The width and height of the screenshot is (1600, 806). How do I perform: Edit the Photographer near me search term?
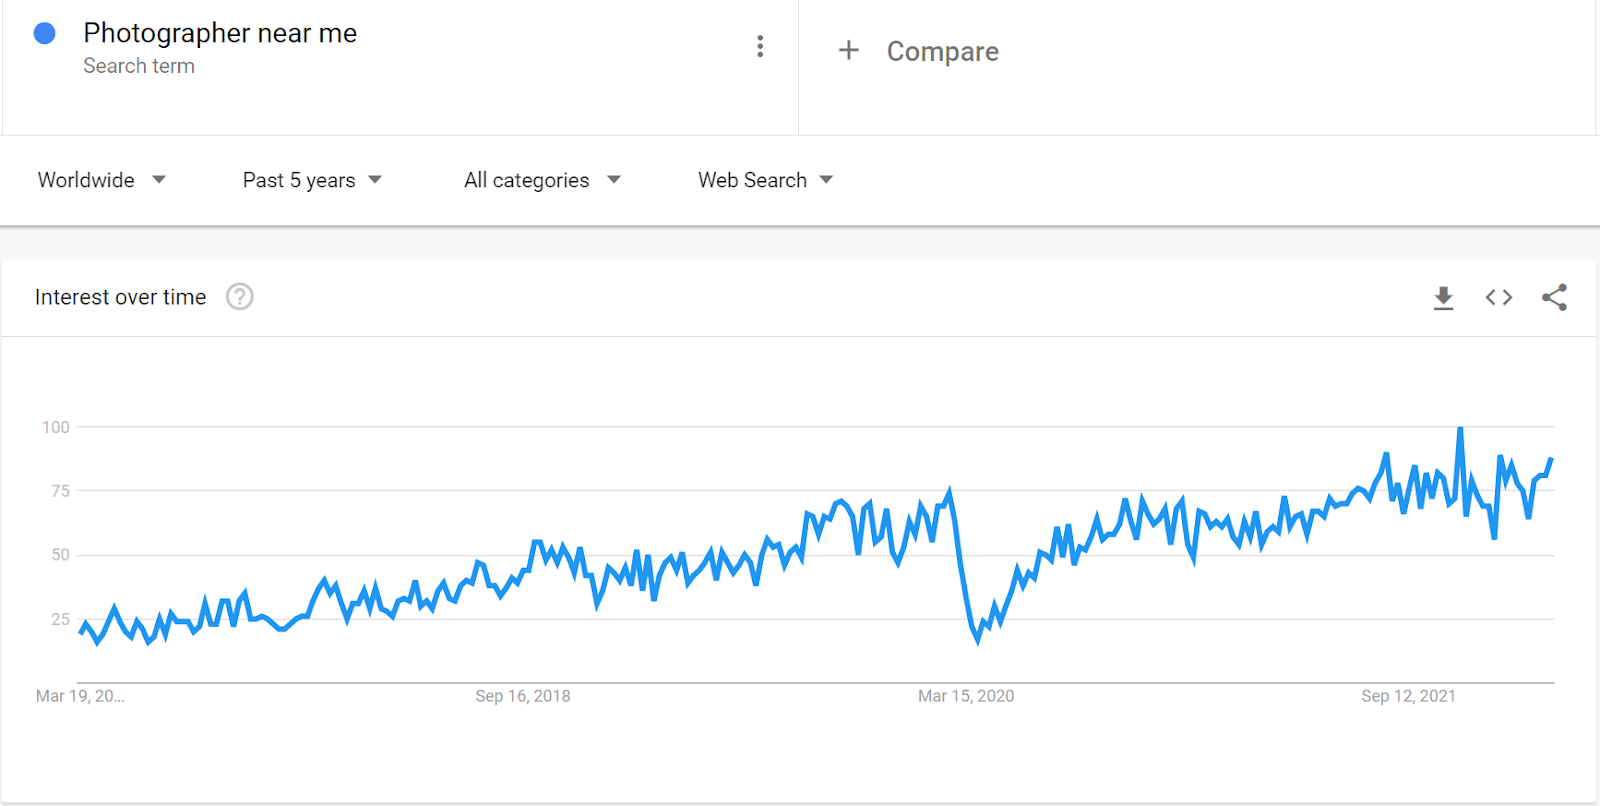pyautogui.click(x=220, y=33)
